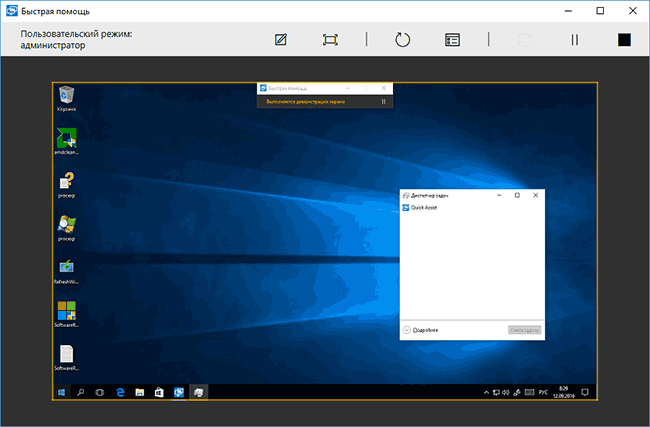This screenshot has width=650, height=427.
Task: Select the SoftwareR... colored squares icon
Action: (66, 314)
